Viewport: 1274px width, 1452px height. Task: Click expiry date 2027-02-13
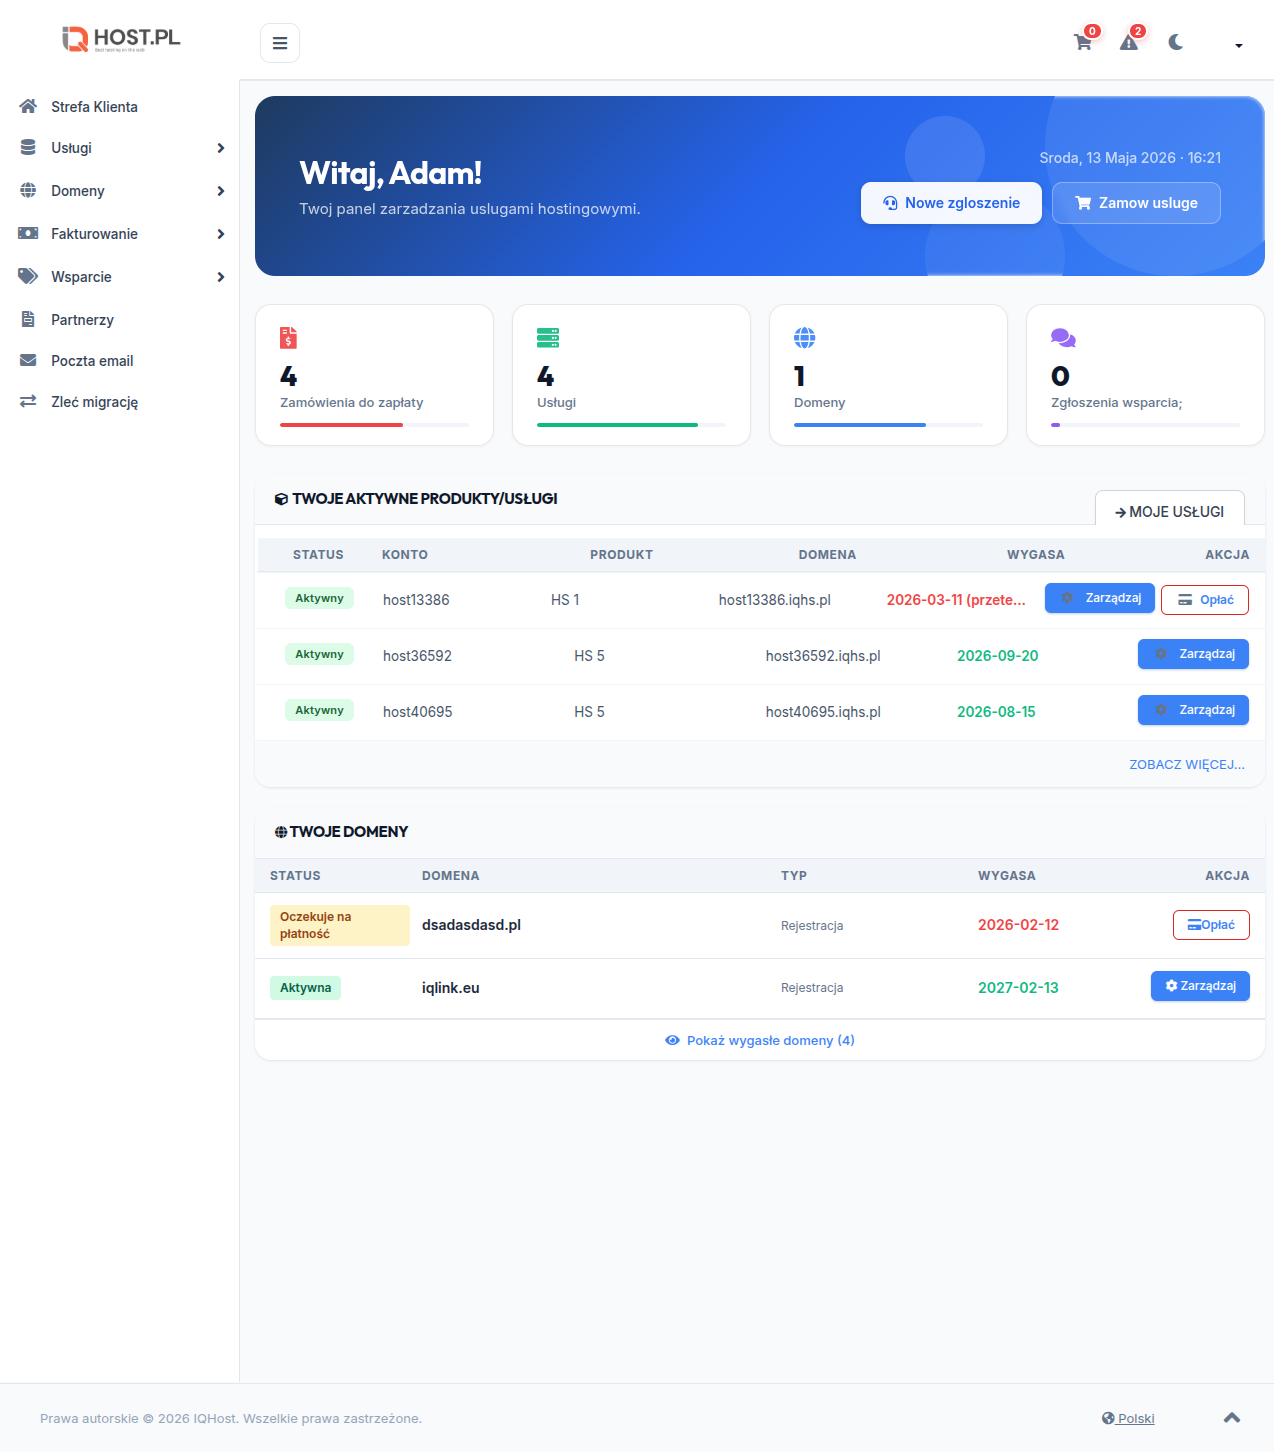click(x=1018, y=988)
